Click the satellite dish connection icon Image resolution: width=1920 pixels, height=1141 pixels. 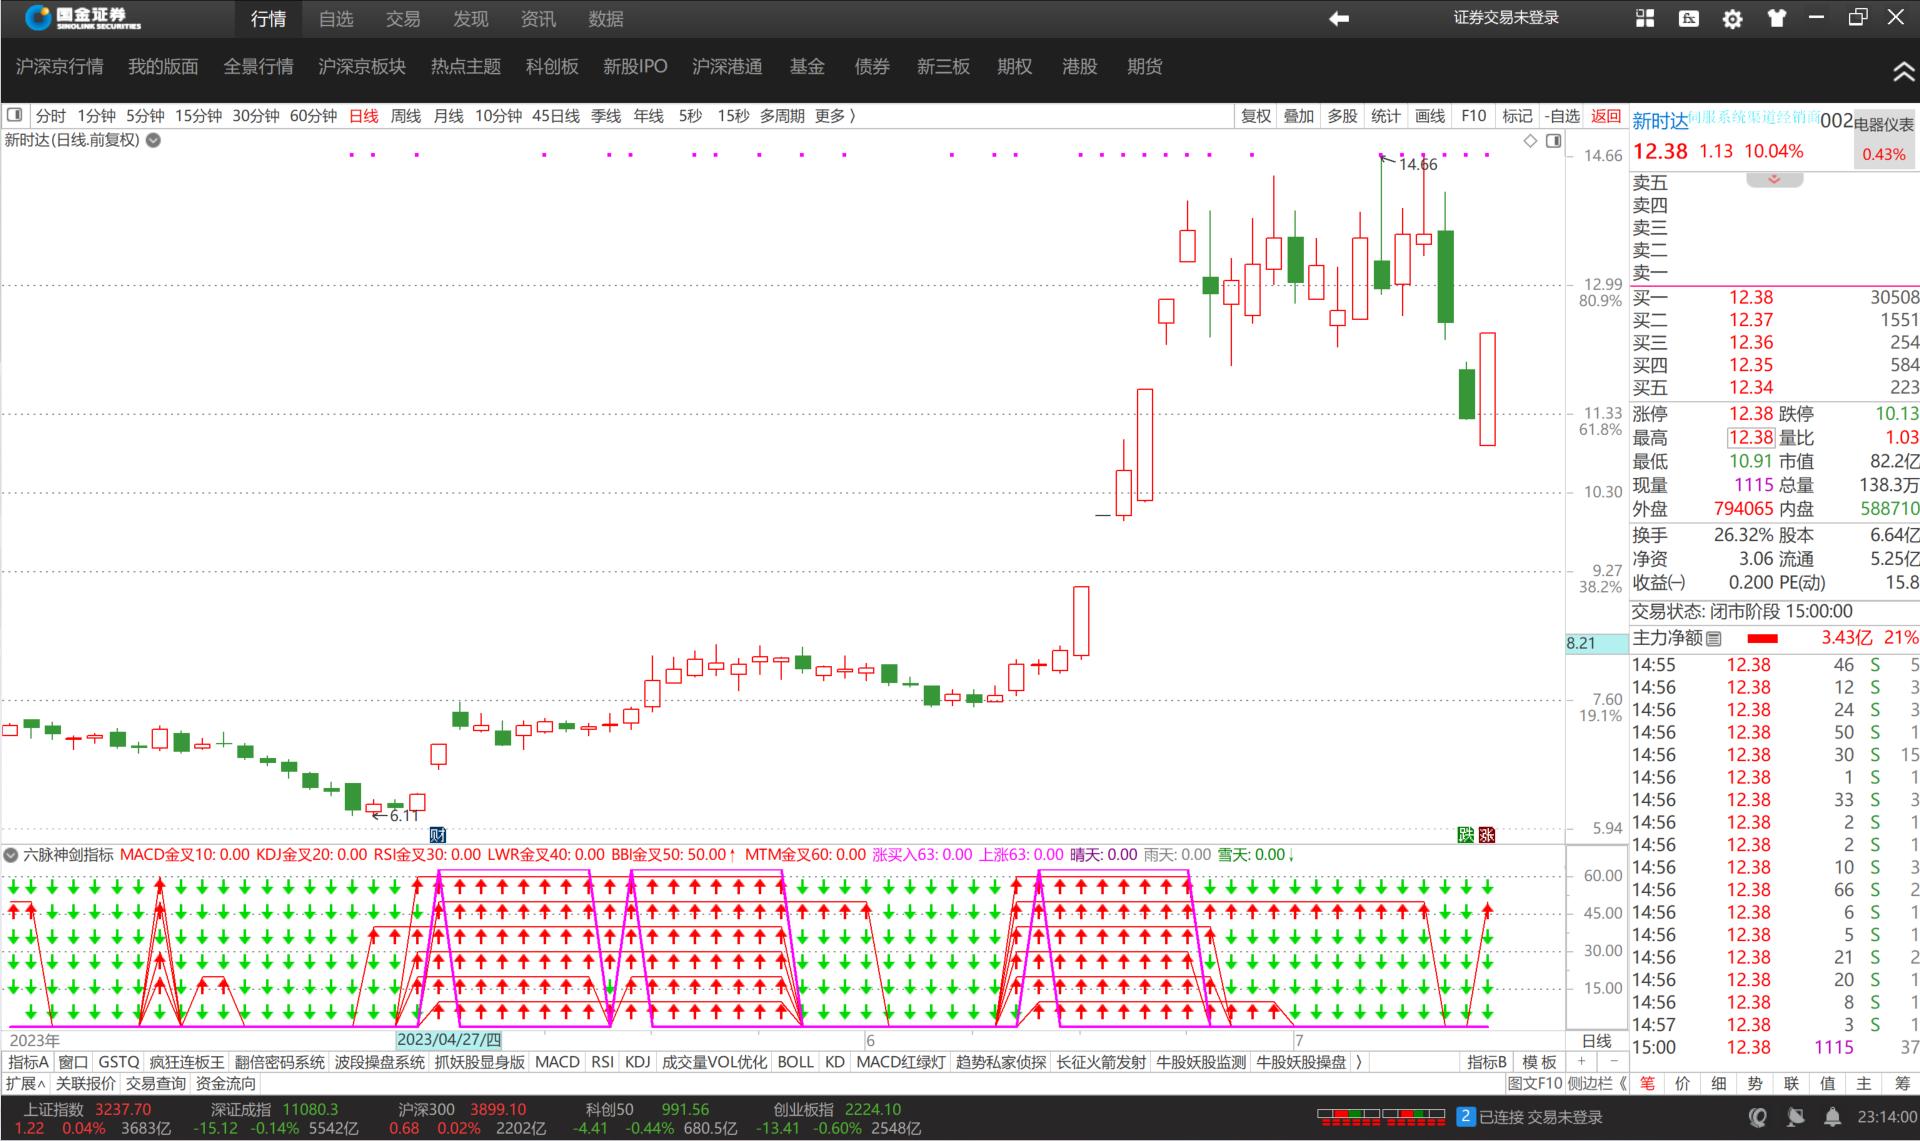pyautogui.click(x=1796, y=1117)
